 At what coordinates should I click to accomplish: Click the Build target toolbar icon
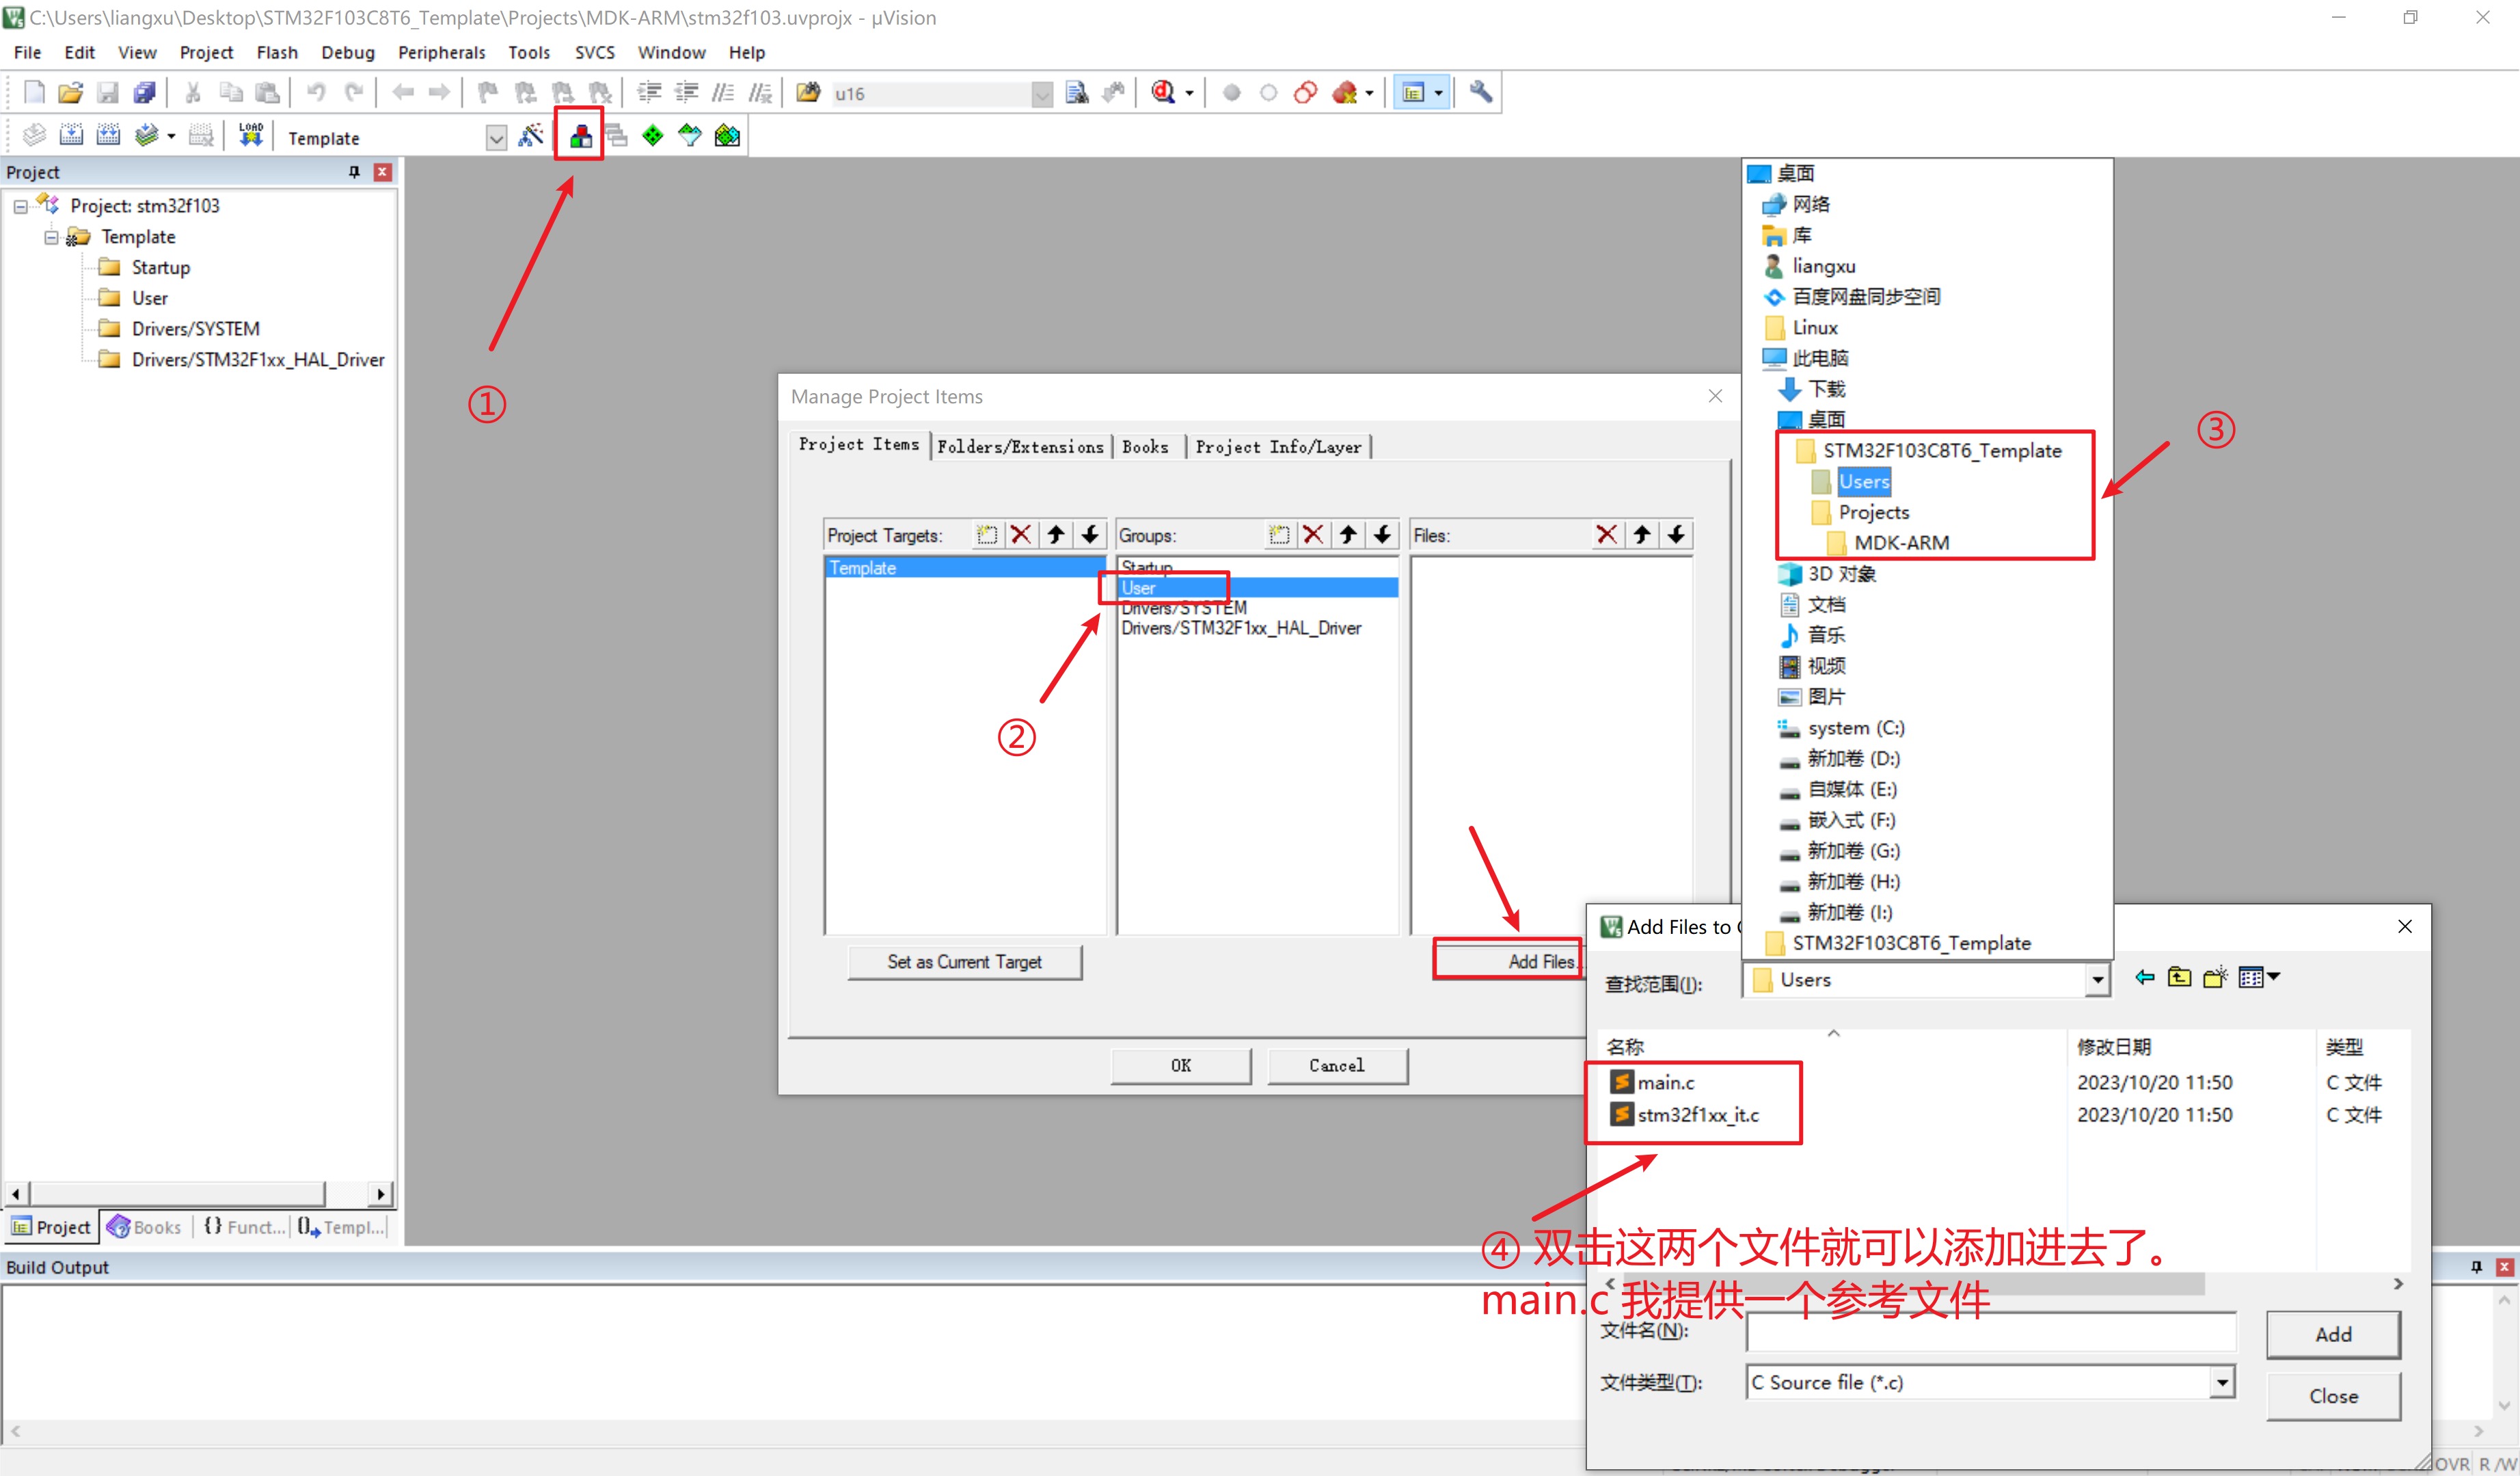pos(71,135)
